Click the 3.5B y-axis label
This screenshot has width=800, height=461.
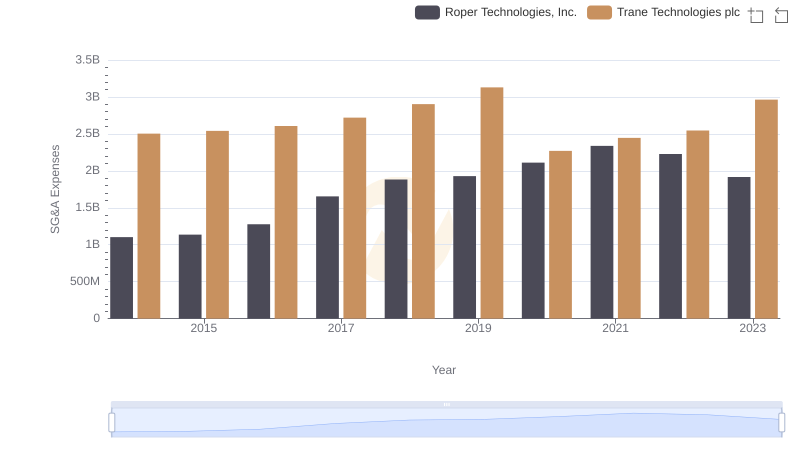tap(88, 60)
